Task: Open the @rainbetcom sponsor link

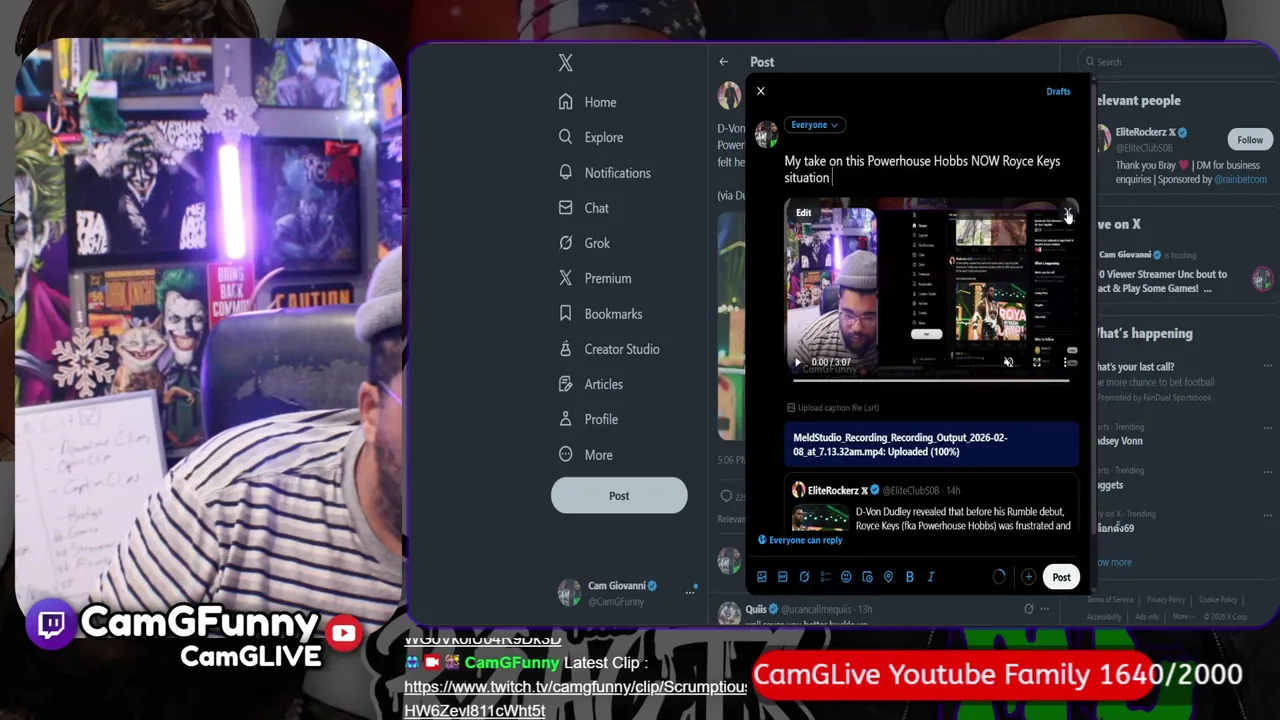Action: tap(1240, 180)
